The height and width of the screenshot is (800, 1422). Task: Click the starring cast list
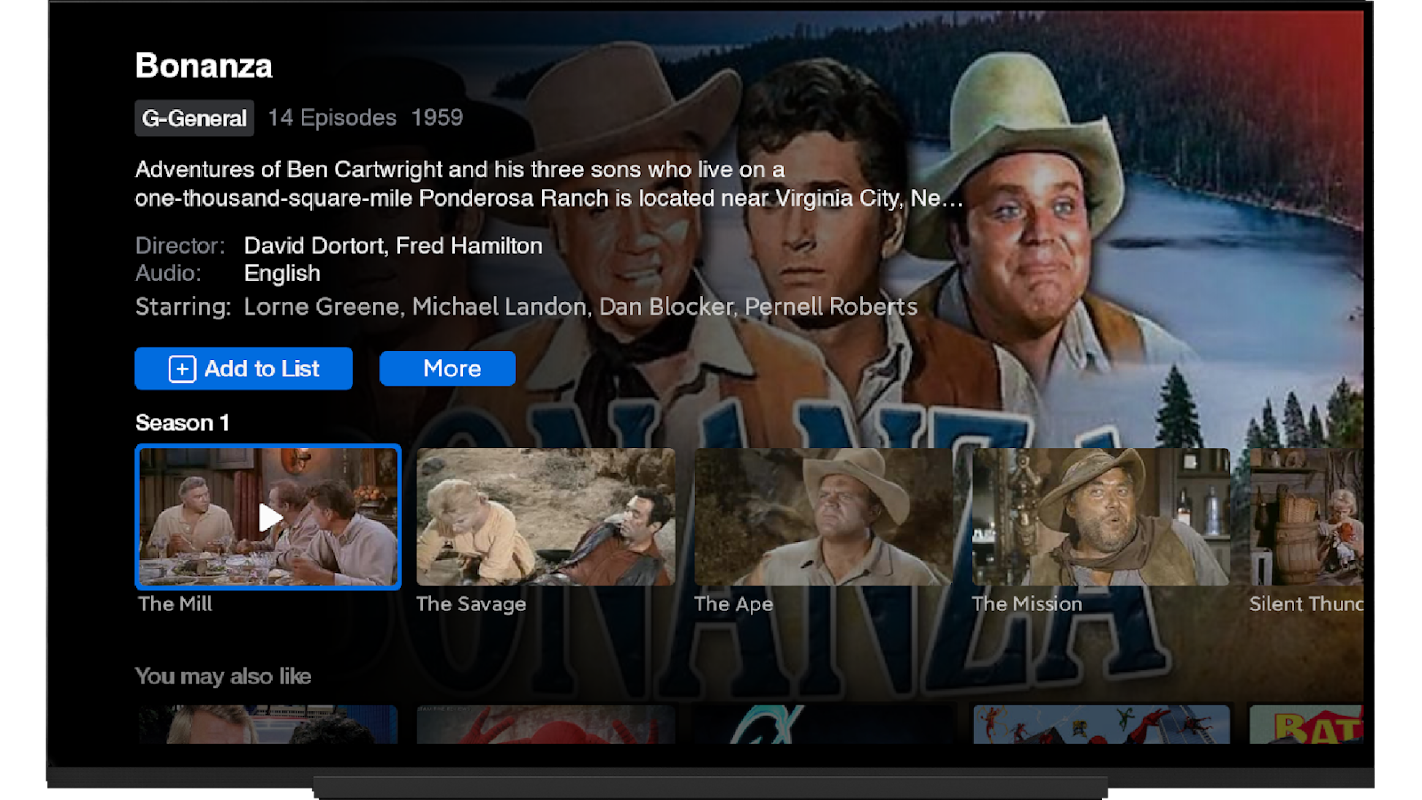point(580,307)
